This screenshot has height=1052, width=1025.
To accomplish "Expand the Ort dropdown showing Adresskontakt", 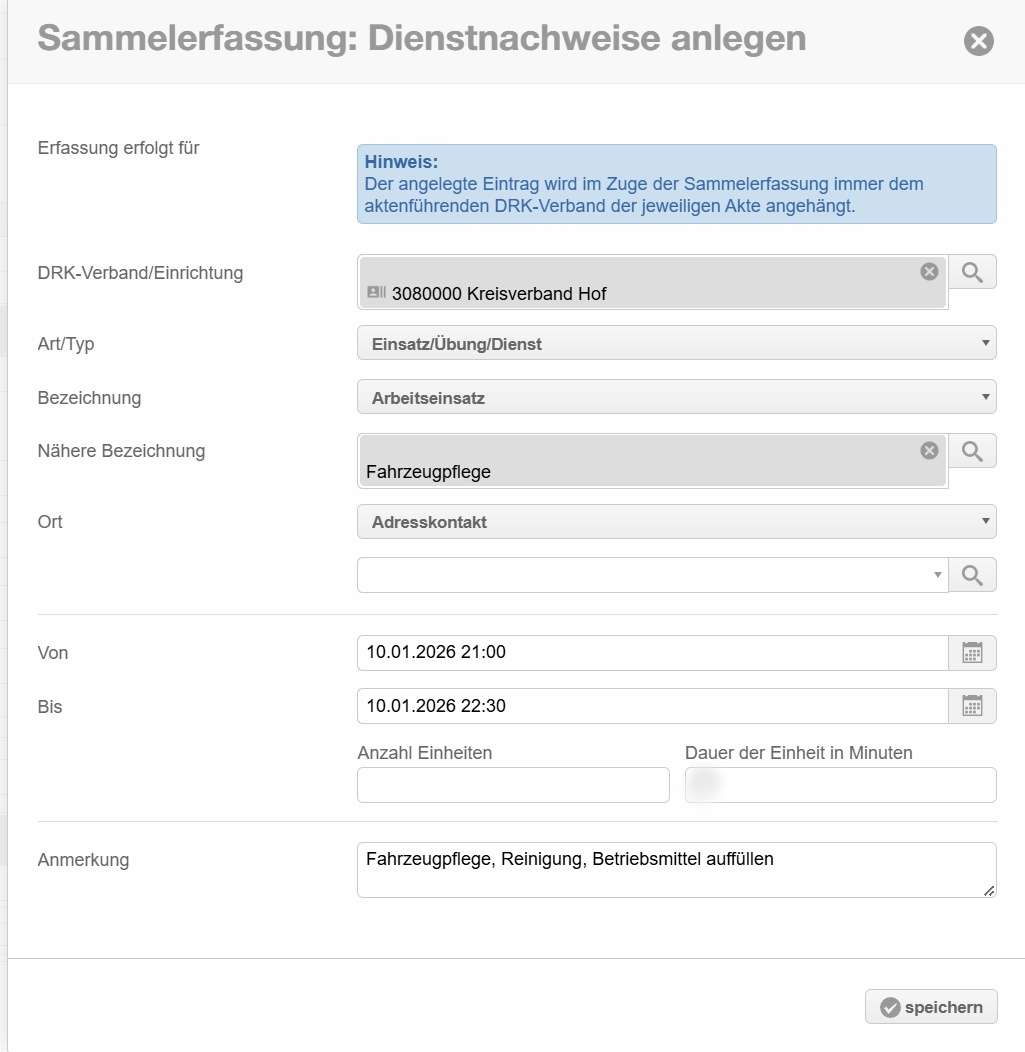I will click(x=676, y=521).
